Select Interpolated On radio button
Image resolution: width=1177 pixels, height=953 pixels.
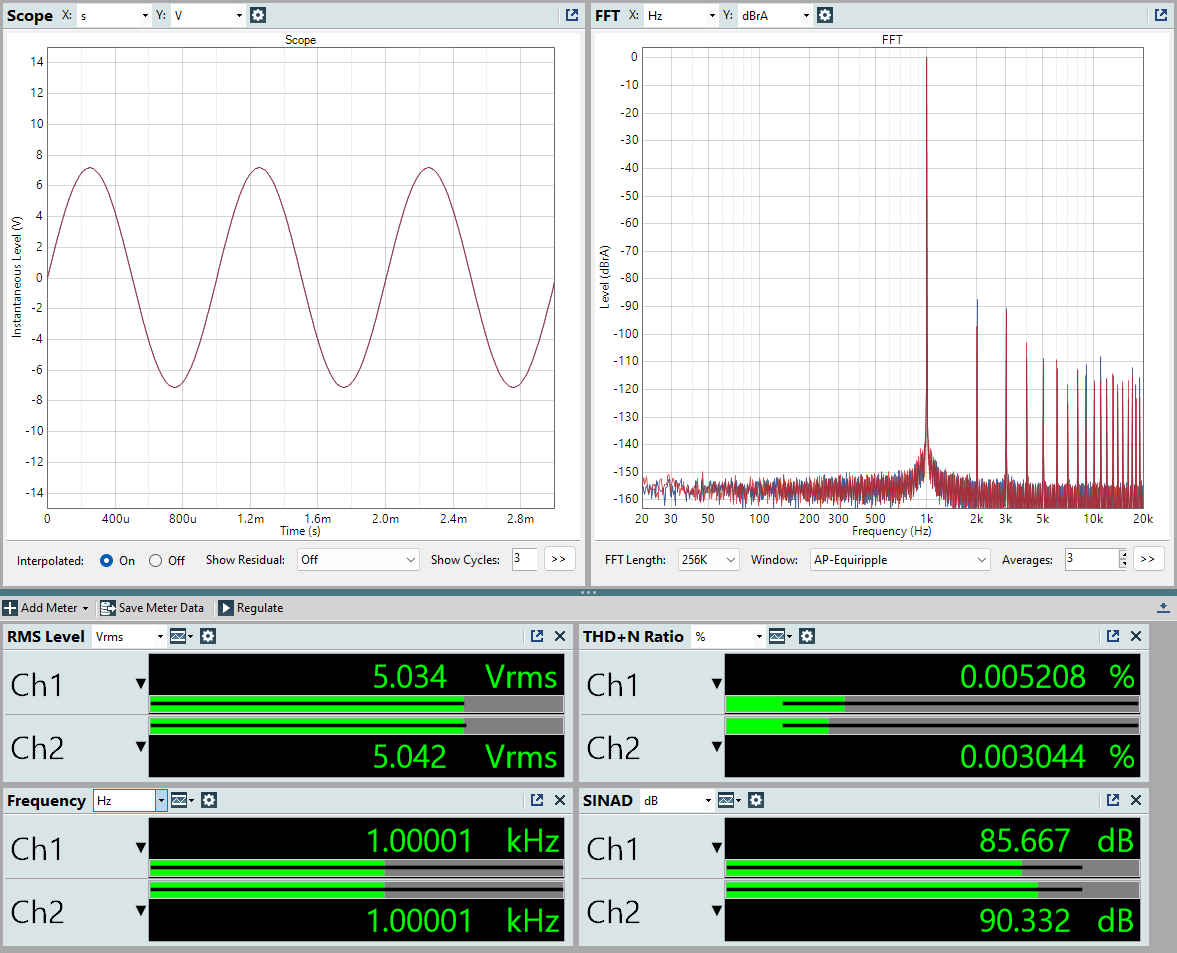[x=107, y=561]
